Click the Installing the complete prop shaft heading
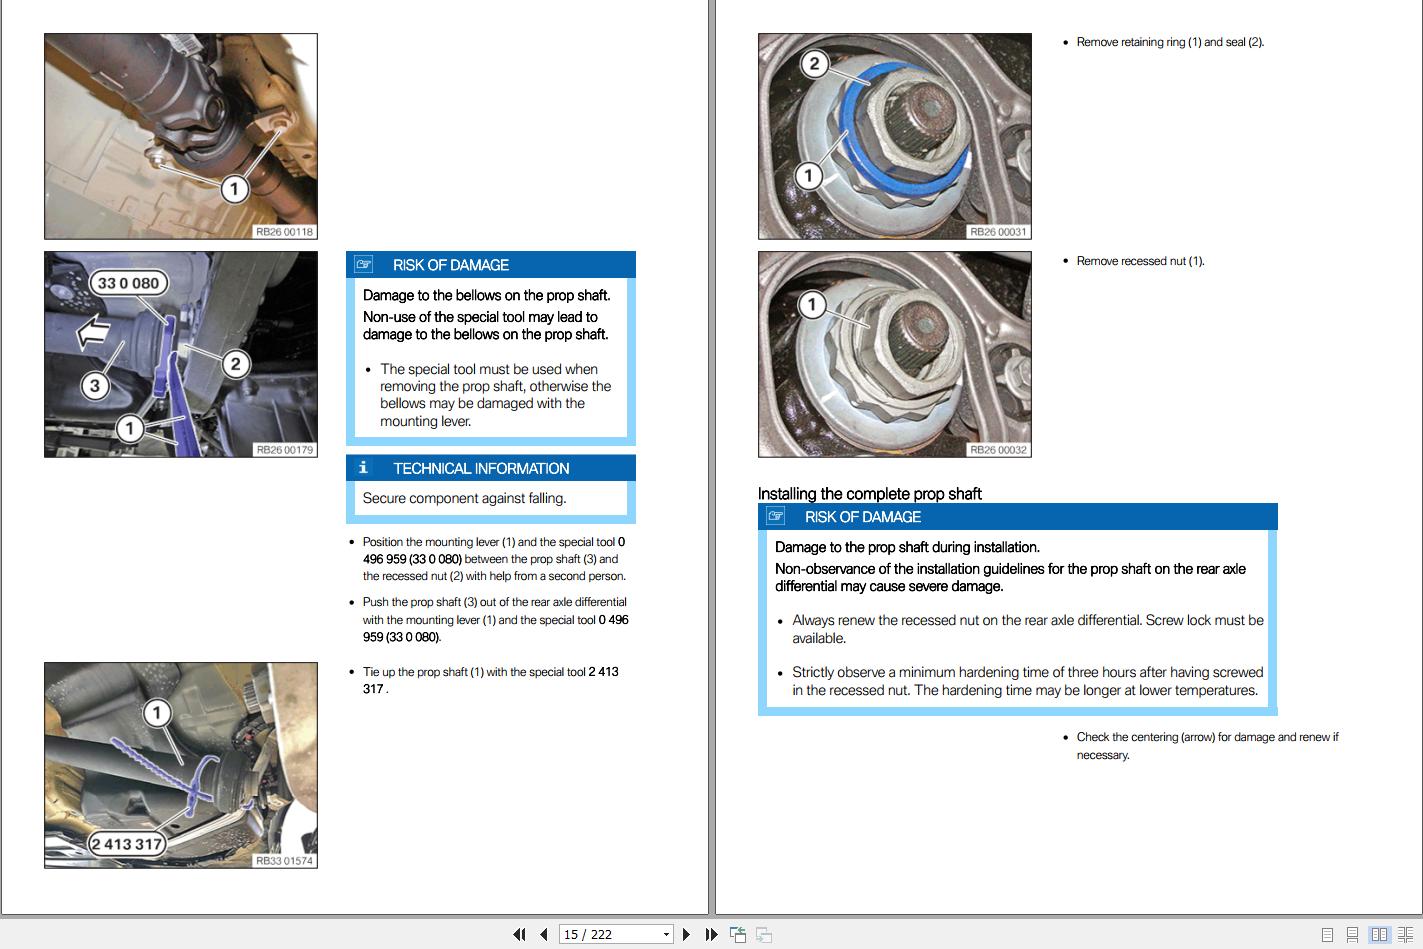 point(869,494)
